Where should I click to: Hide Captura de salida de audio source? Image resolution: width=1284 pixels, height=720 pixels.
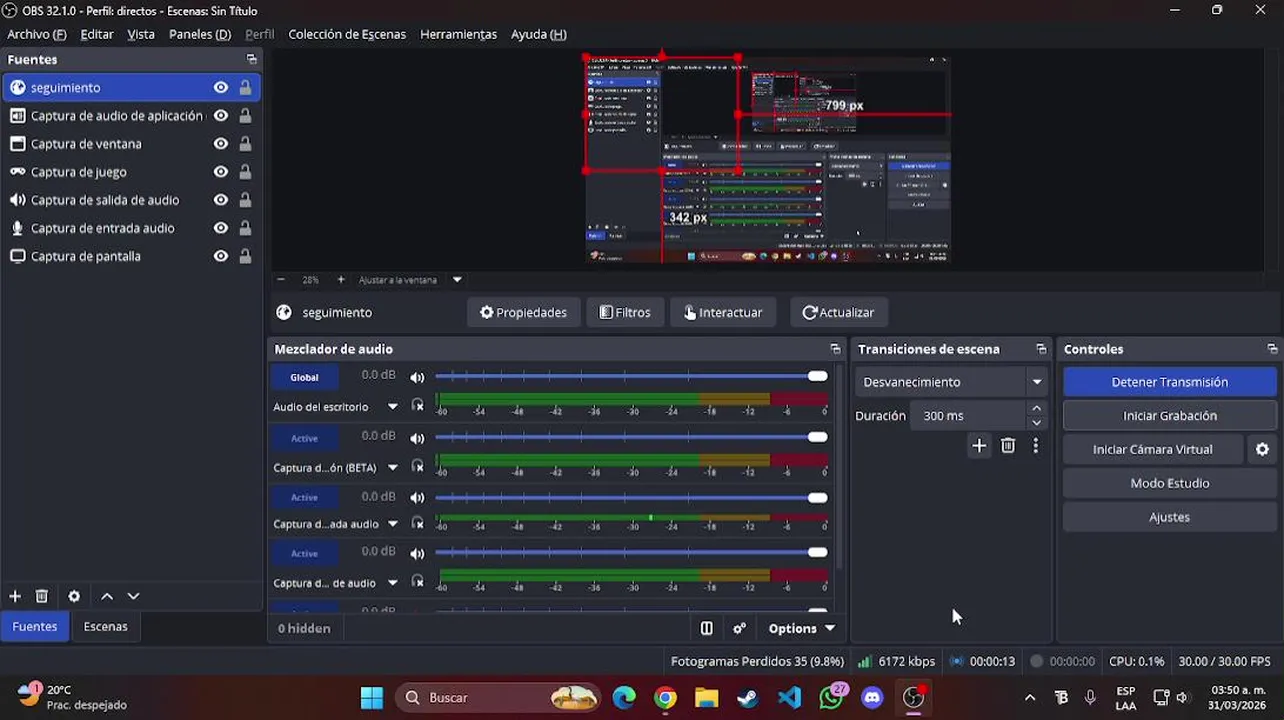(x=220, y=200)
